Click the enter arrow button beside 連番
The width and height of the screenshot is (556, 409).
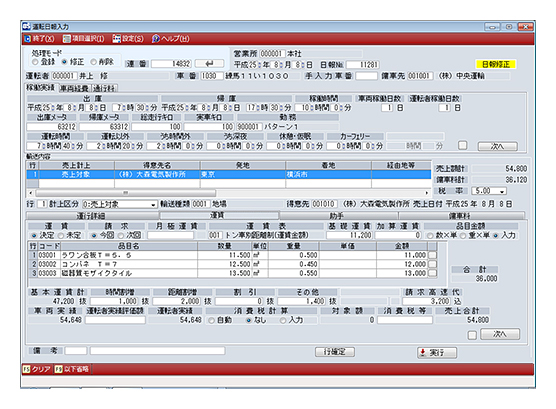(210, 64)
